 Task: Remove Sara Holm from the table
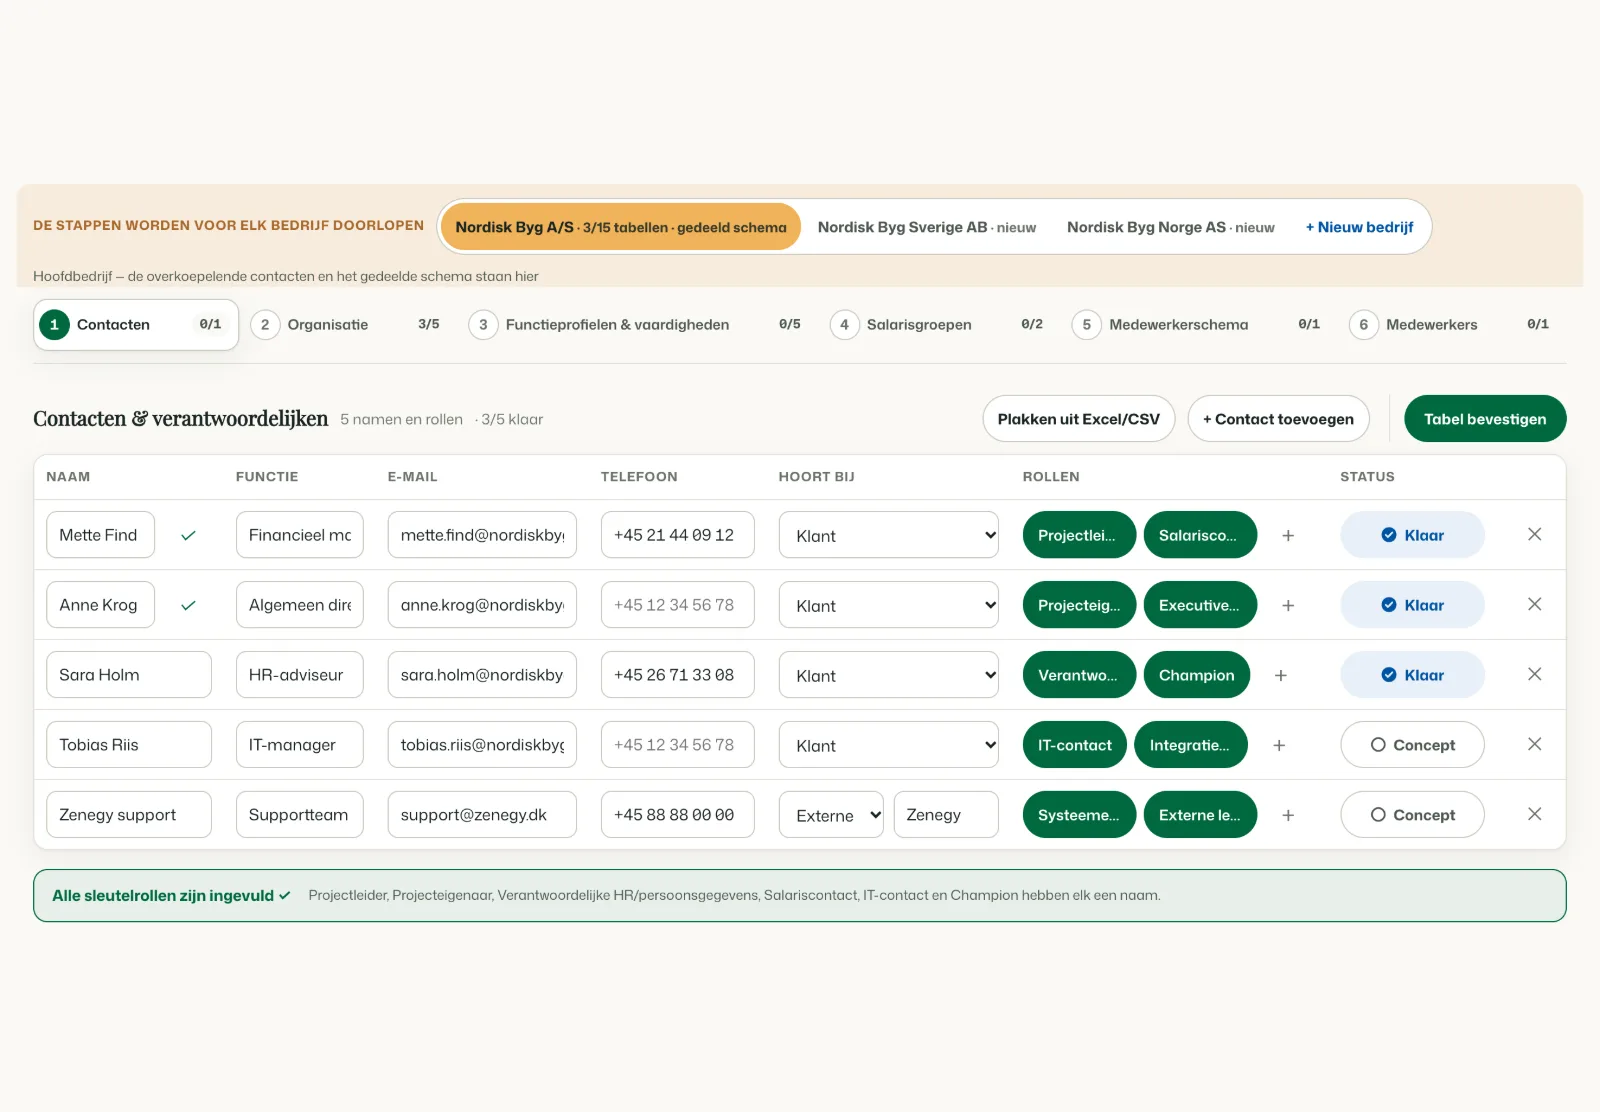(1534, 675)
